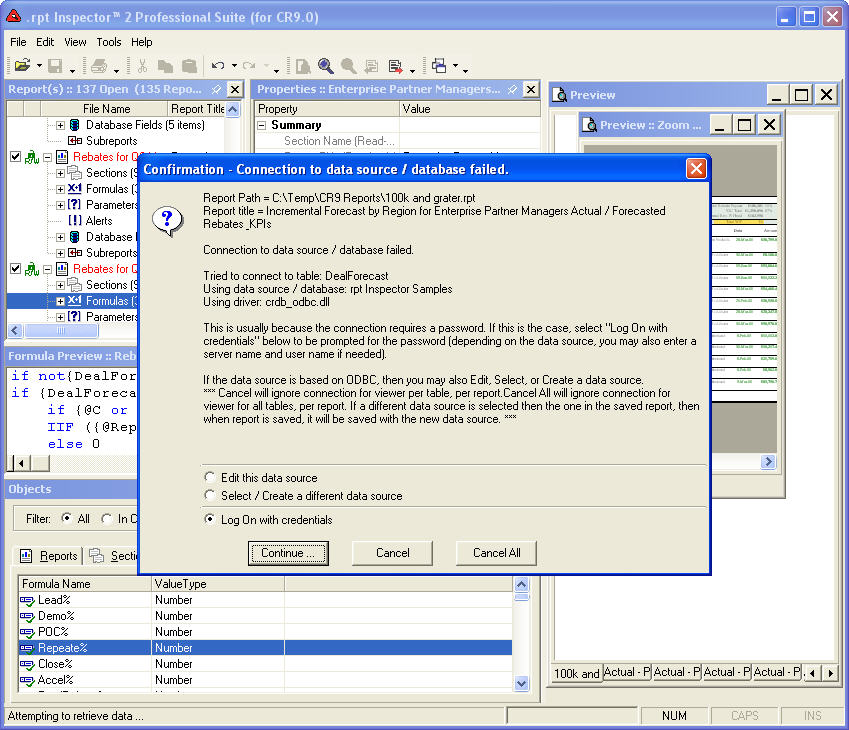
Task: Close the Report(s) panel
Action: [x=235, y=89]
